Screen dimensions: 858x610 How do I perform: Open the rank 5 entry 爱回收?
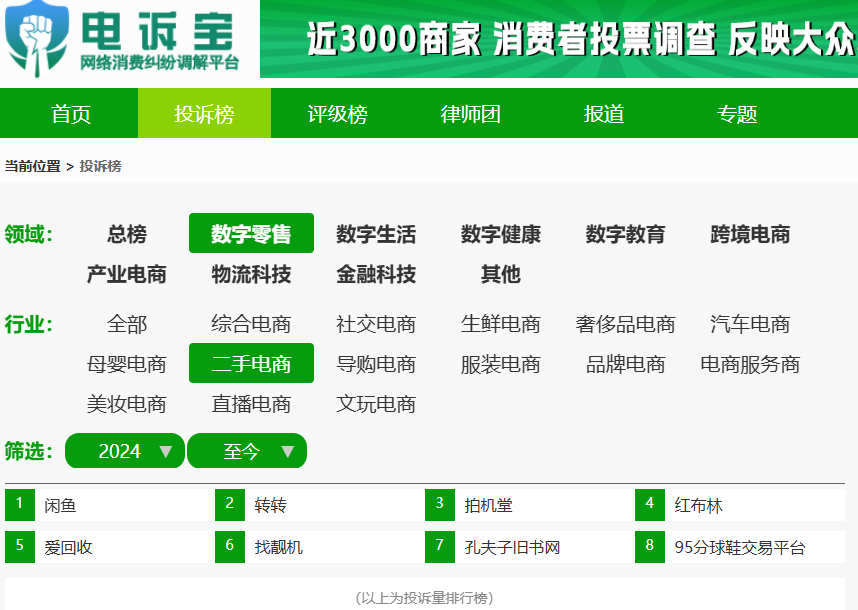point(68,547)
